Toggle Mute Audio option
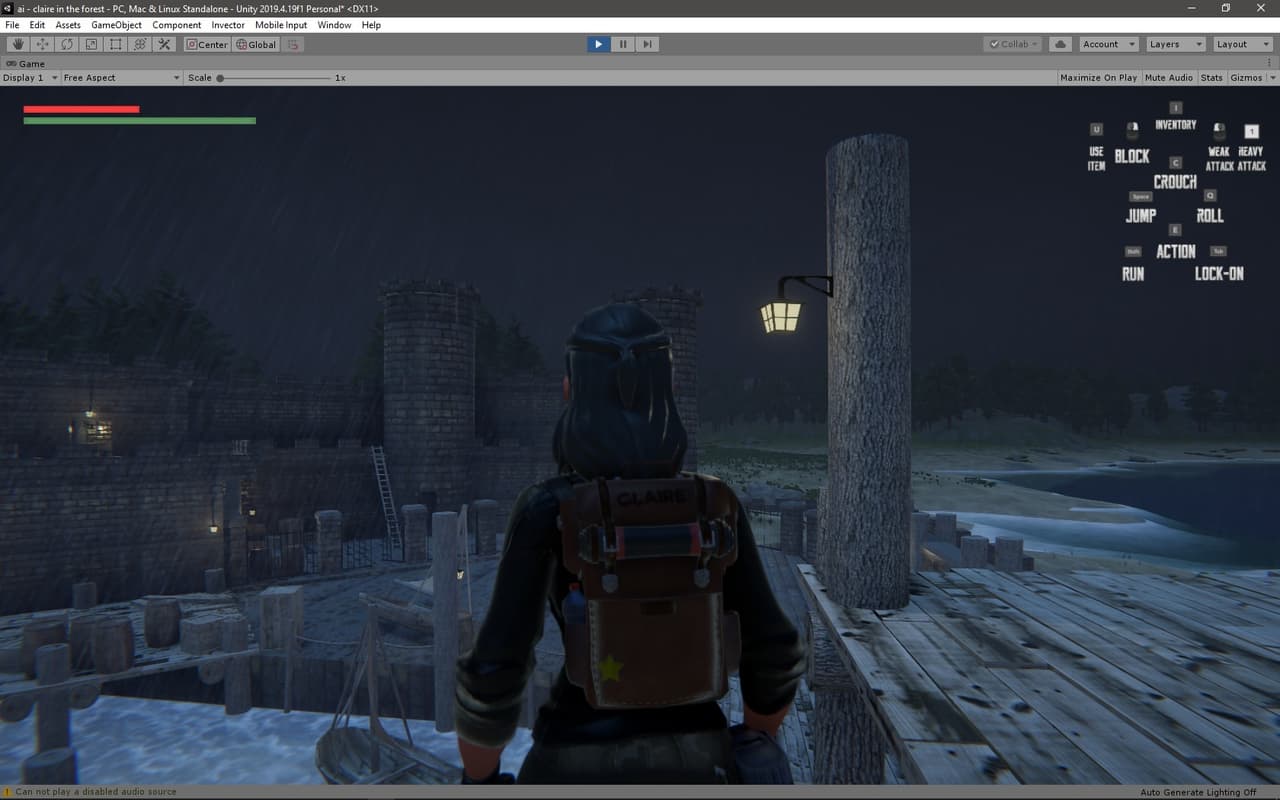The height and width of the screenshot is (800, 1280). tap(1168, 77)
